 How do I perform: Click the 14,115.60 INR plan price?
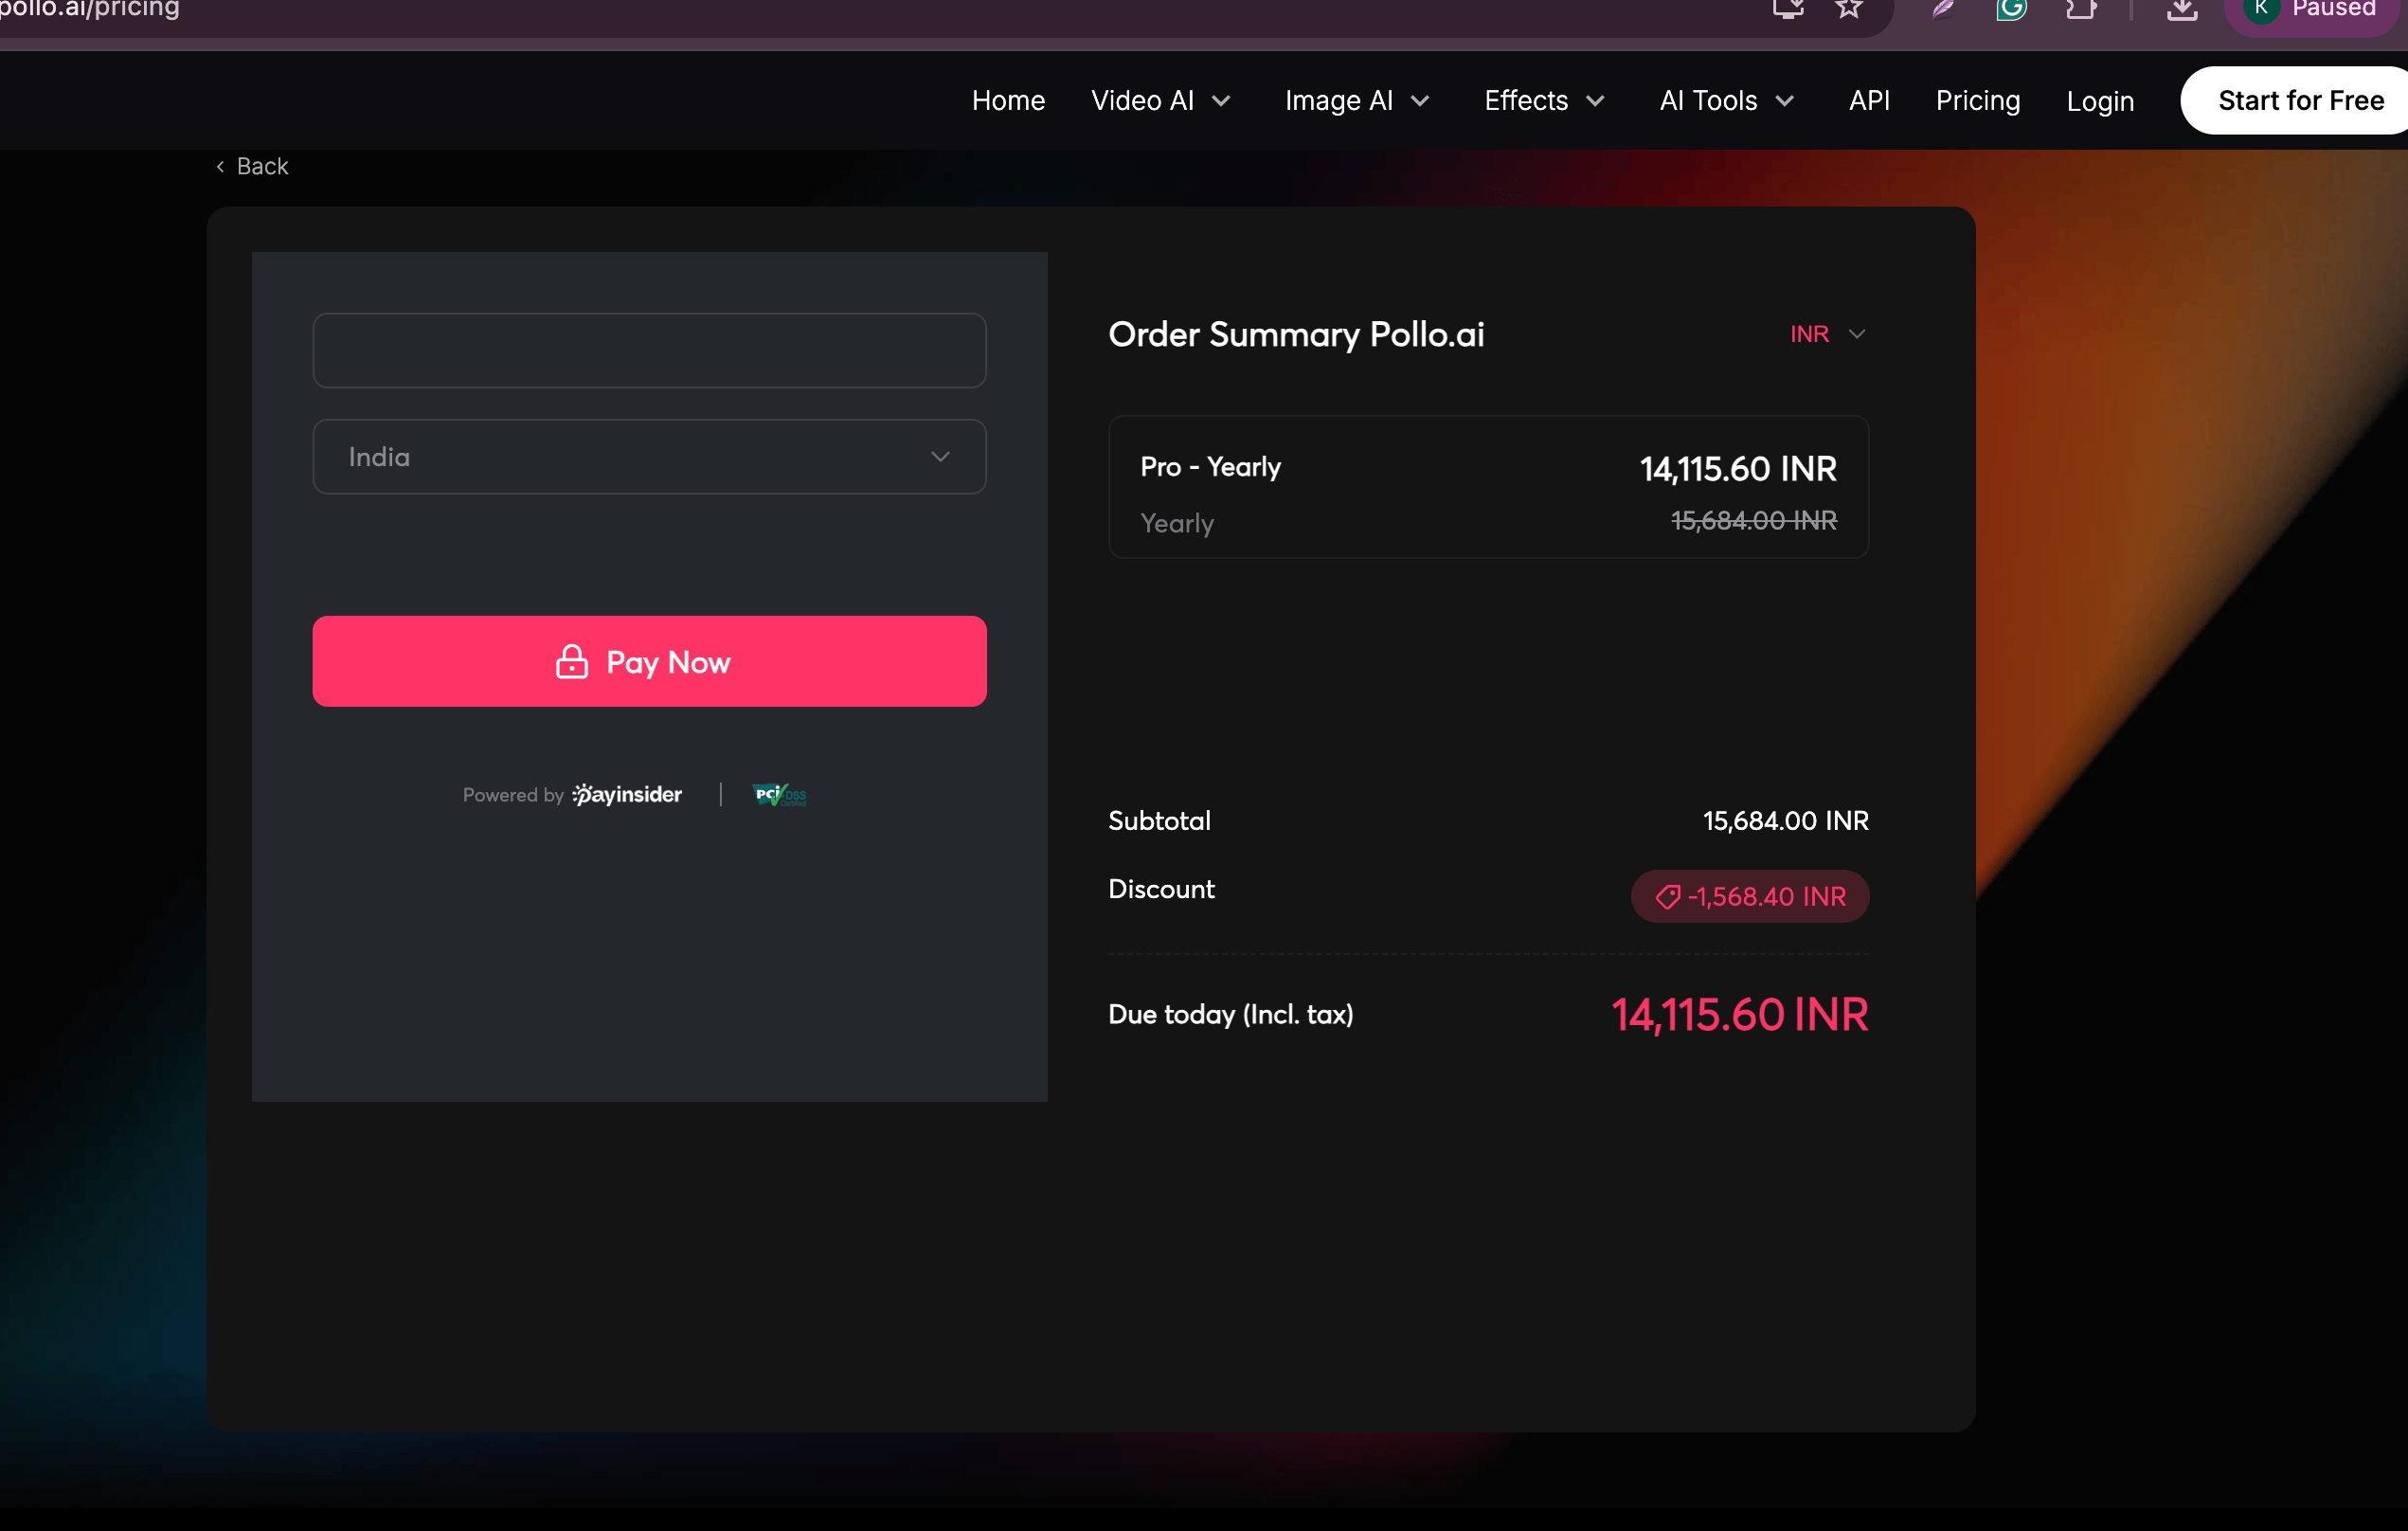1738,469
